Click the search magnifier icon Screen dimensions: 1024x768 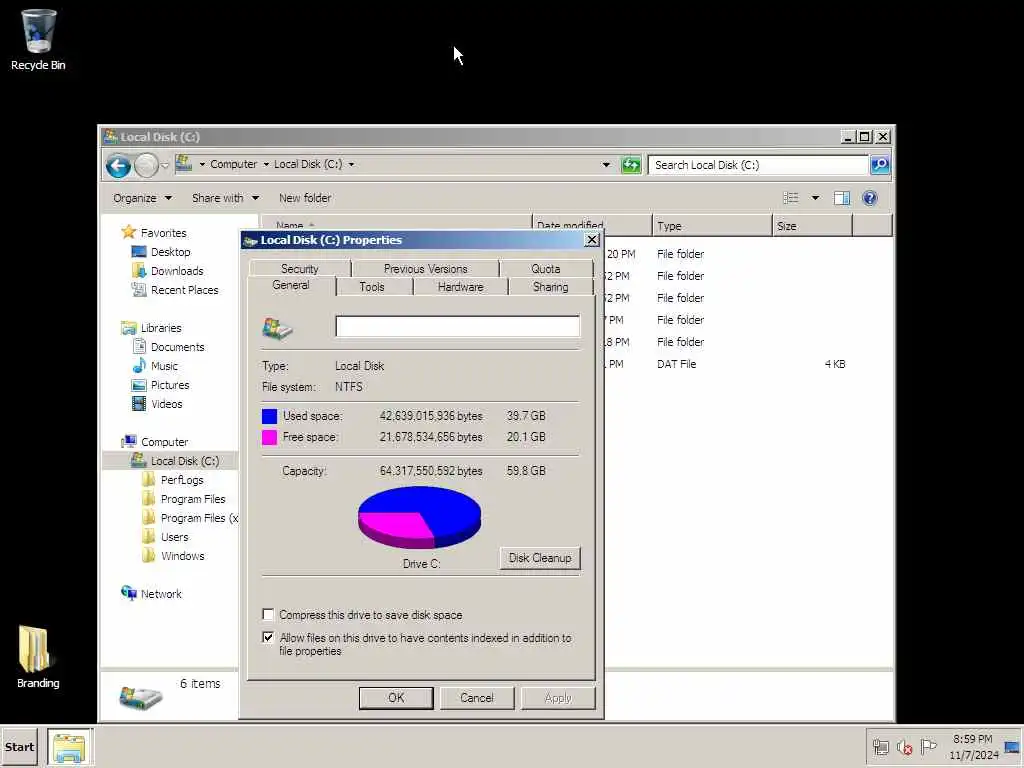(x=880, y=165)
